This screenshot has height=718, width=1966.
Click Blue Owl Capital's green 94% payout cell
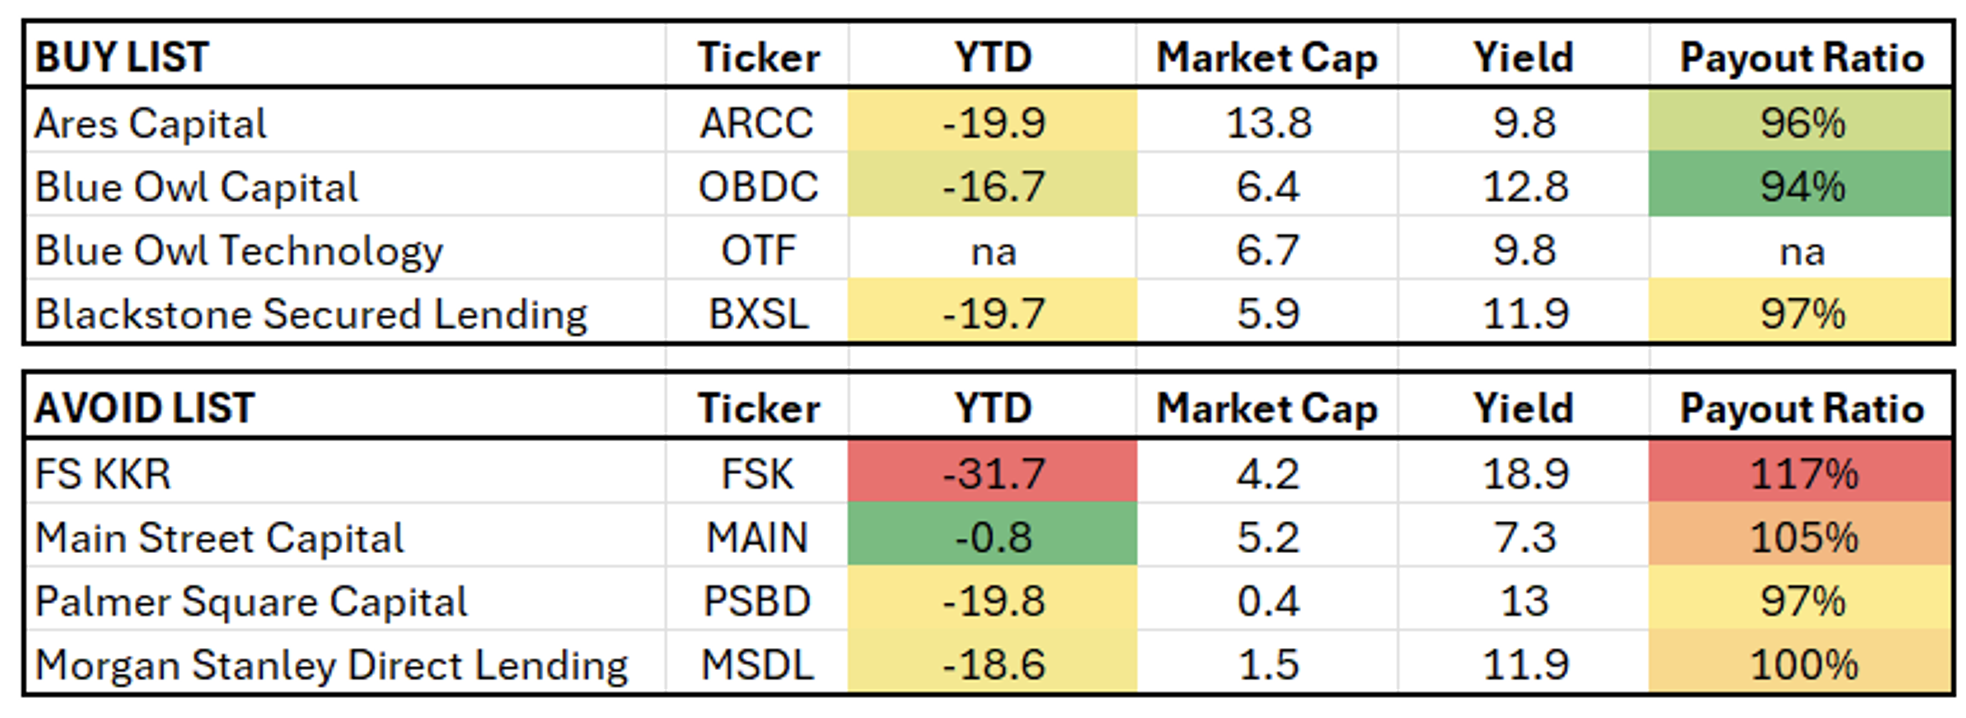(1801, 186)
